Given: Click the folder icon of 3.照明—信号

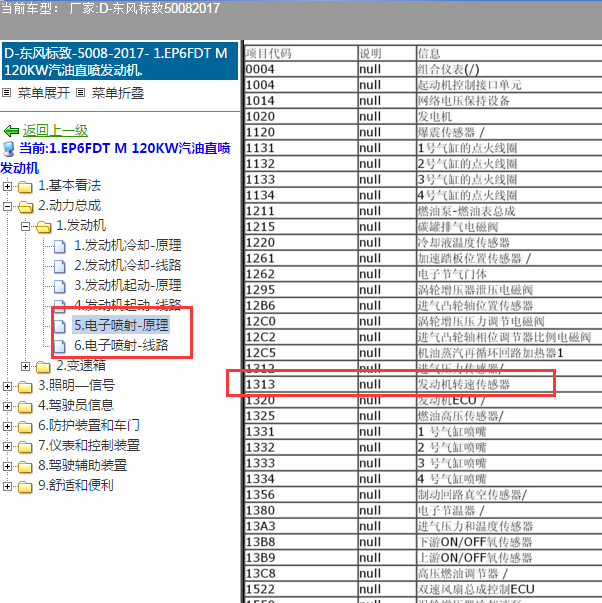Looking at the screenshot, I should coord(25,386).
